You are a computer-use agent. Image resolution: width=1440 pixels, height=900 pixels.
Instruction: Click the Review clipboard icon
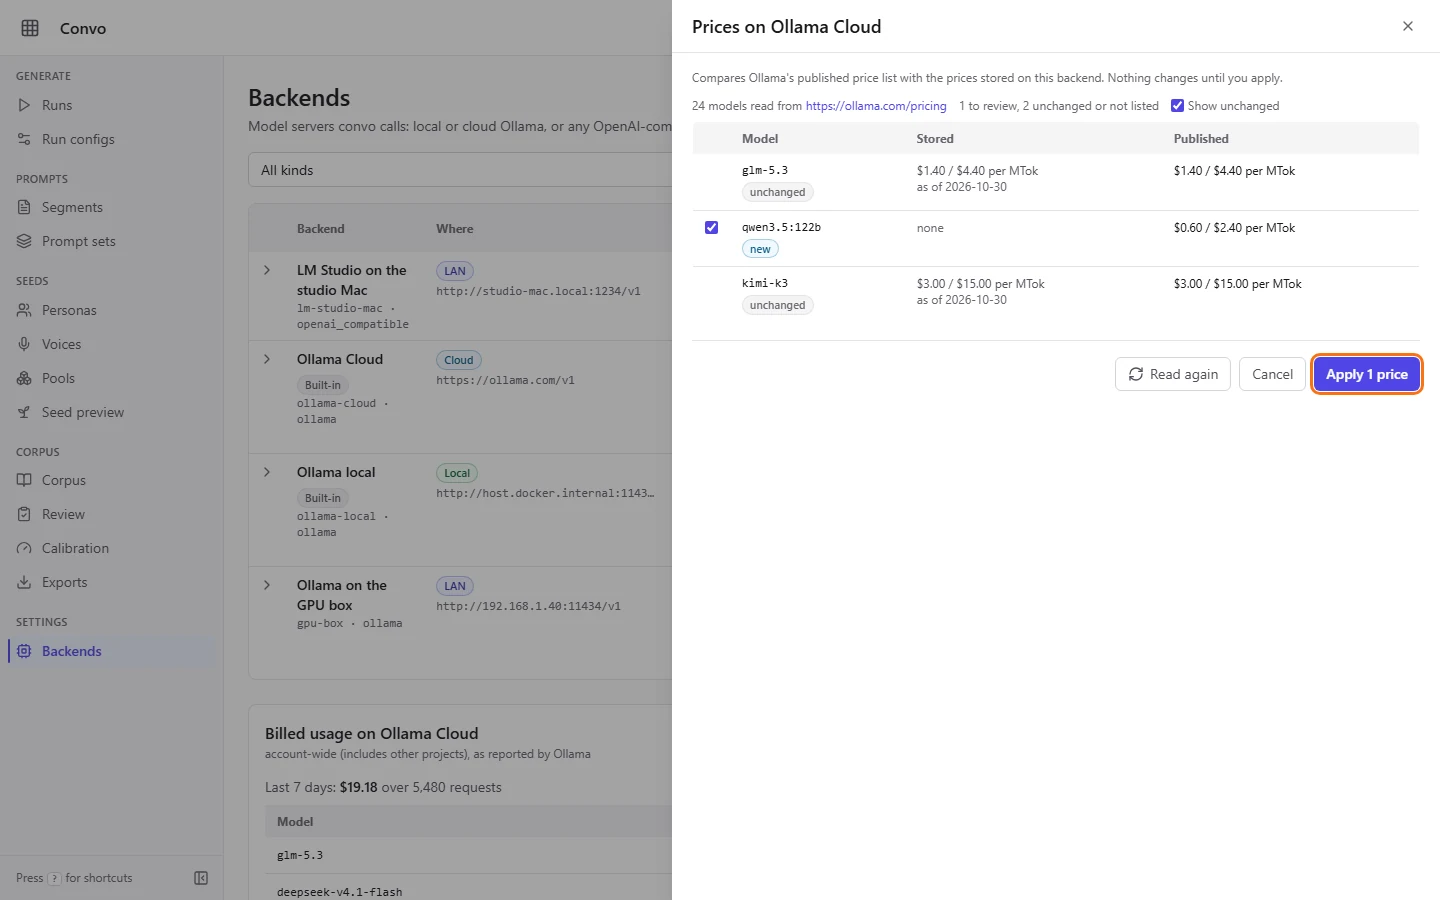(x=25, y=514)
